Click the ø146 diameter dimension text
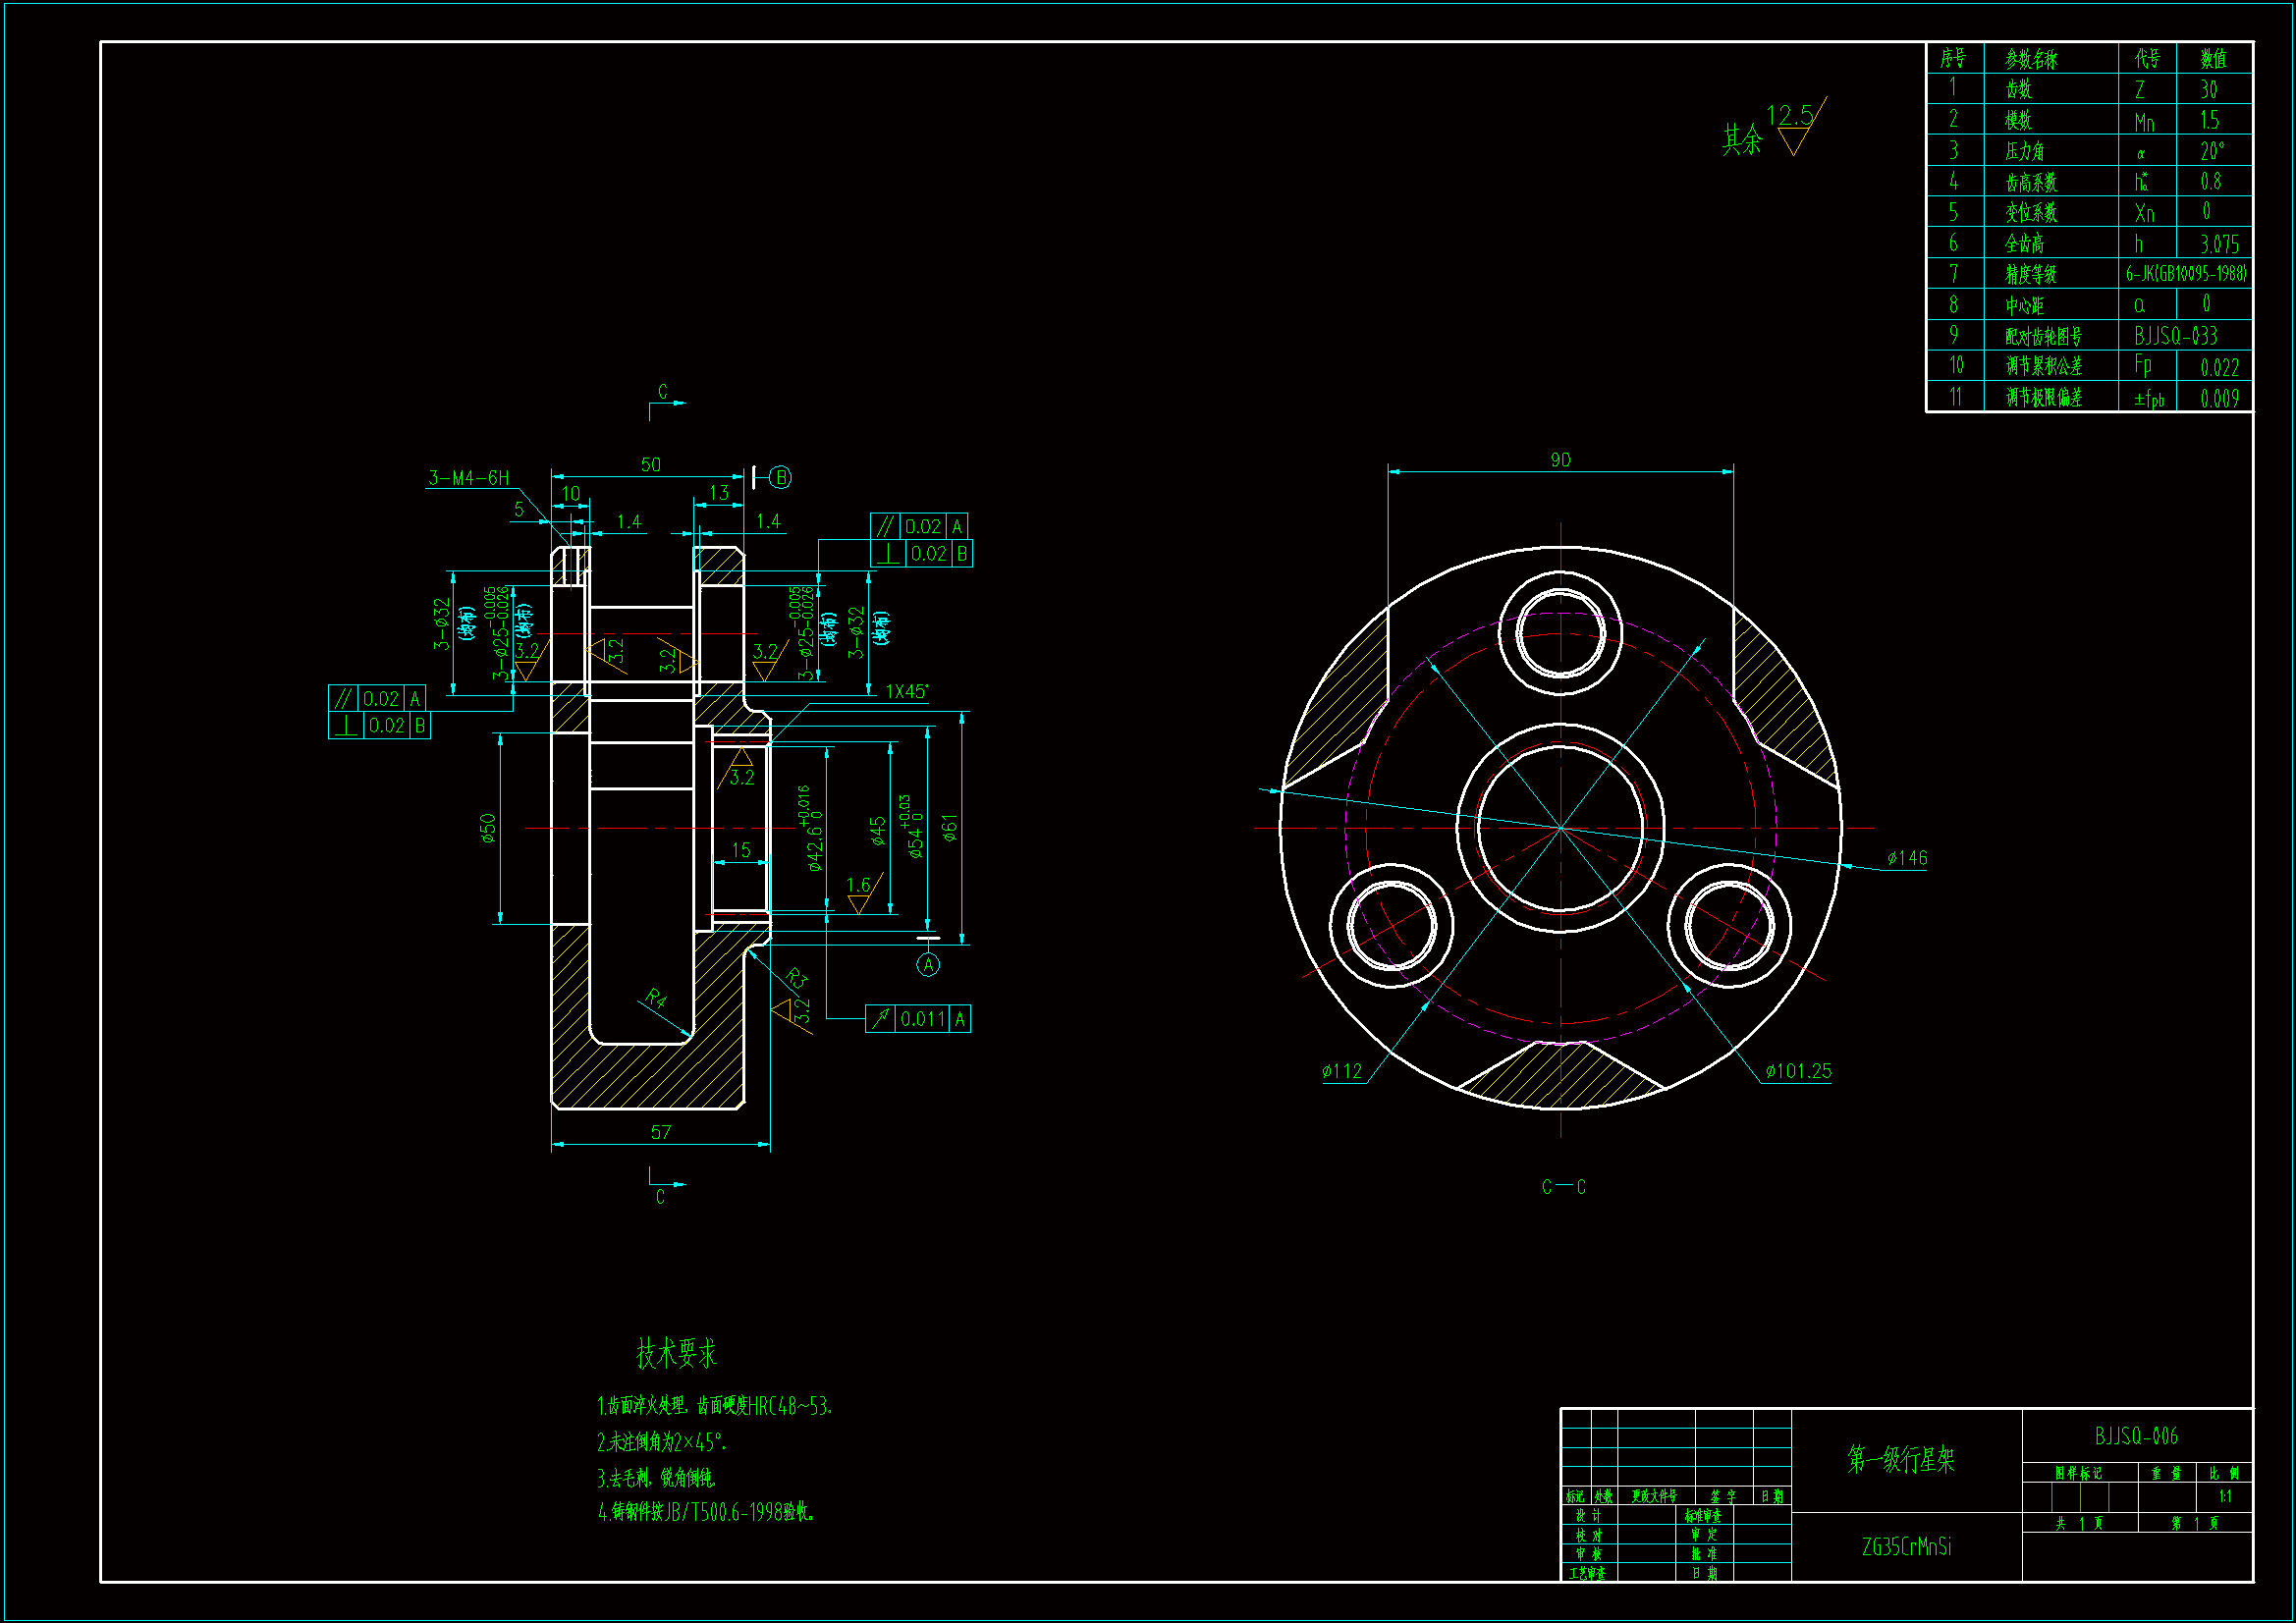This screenshot has width=2296, height=1623. pyautogui.click(x=1907, y=858)
